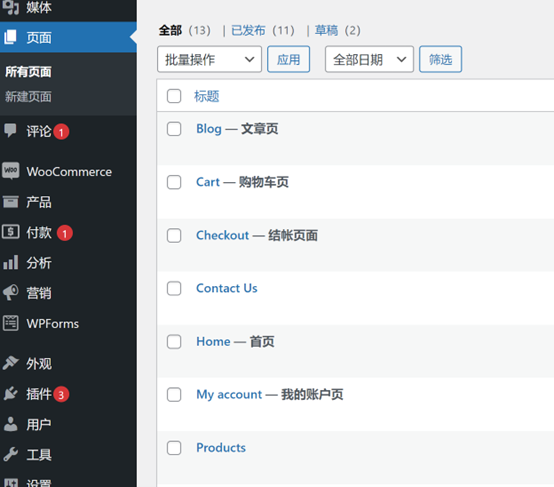Check the Contact Us row checkbox
Viewport: 554px width, 487px height.
click(x=174, y=288)
